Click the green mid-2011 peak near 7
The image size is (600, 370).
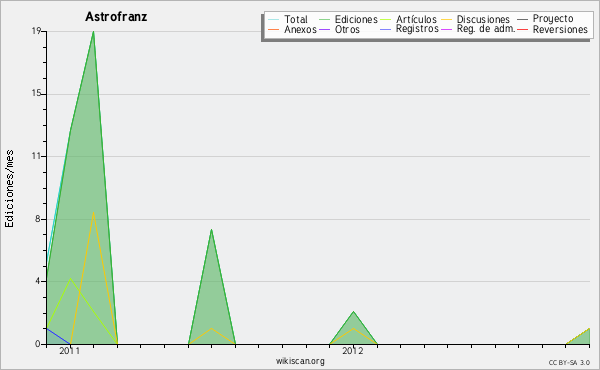[211, 230]
